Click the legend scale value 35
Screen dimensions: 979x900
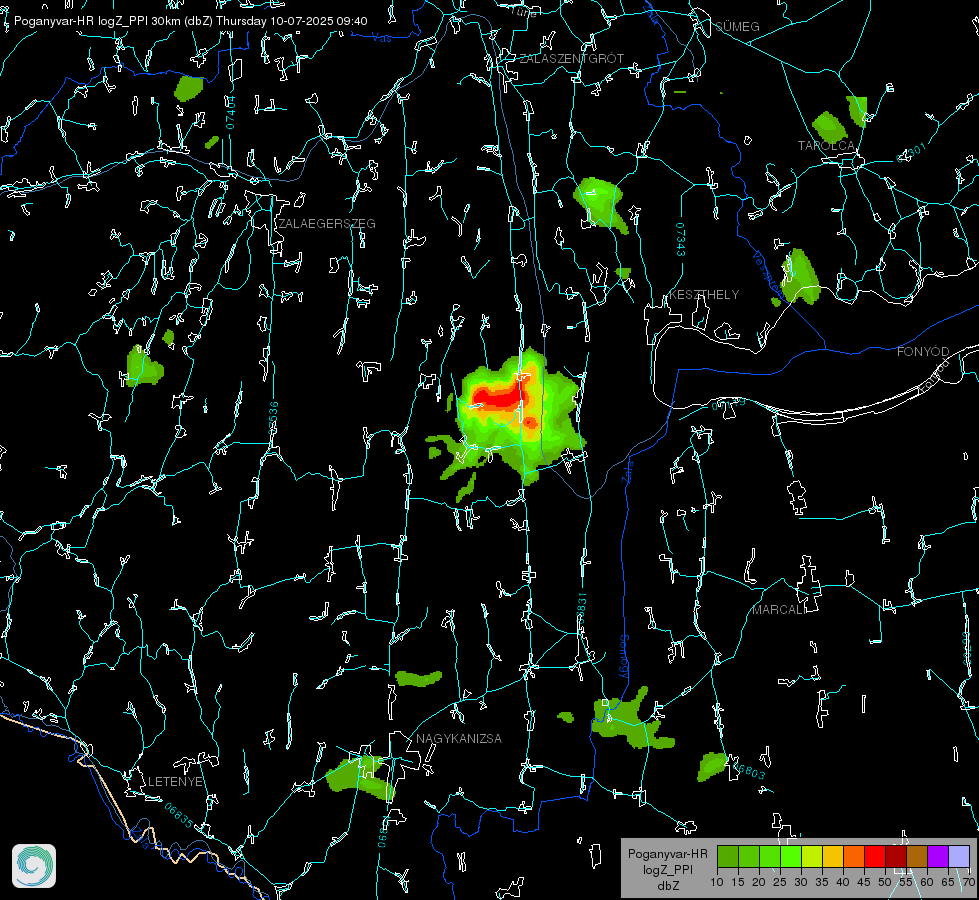coord(822,882)
